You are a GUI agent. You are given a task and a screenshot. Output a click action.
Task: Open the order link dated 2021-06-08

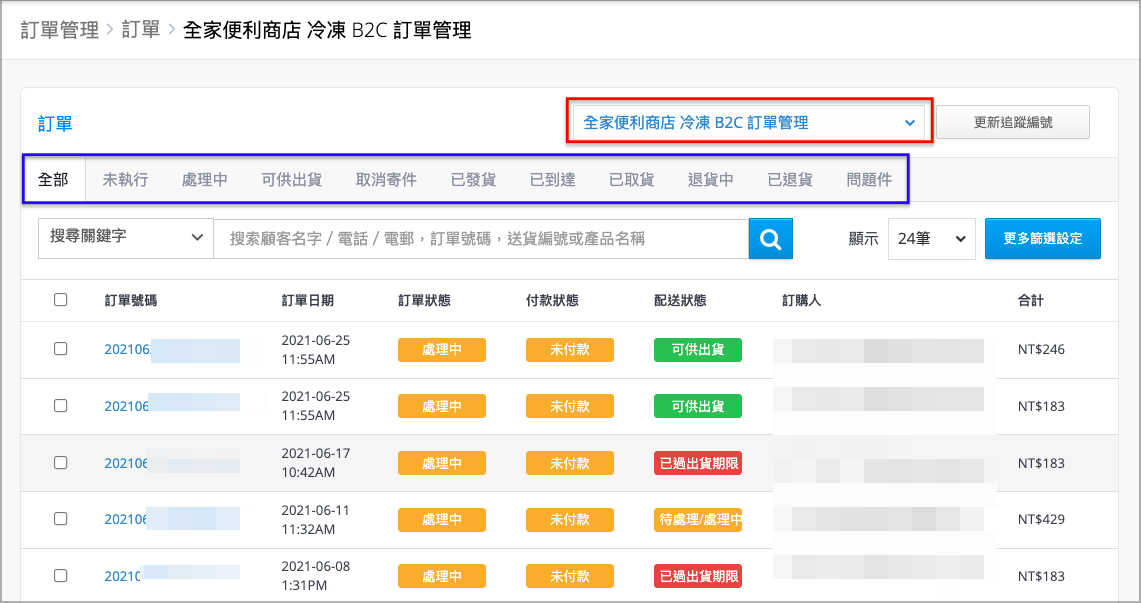pyautogui.click(x=123, y=576)
